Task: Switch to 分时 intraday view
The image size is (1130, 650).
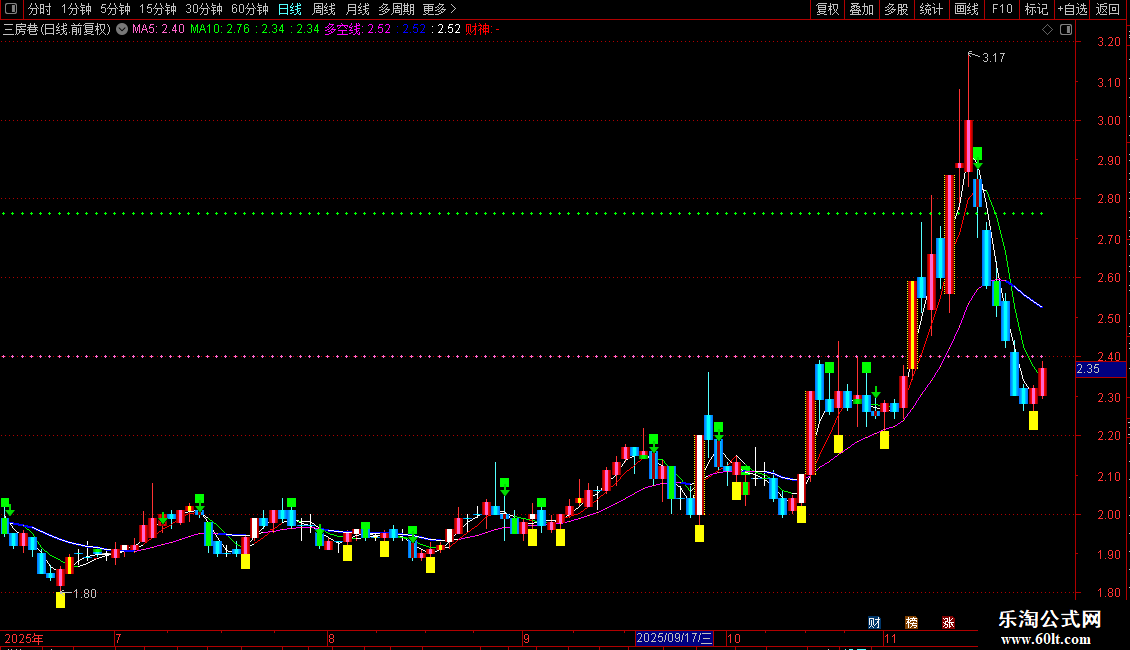Action: tap(40, 9)
